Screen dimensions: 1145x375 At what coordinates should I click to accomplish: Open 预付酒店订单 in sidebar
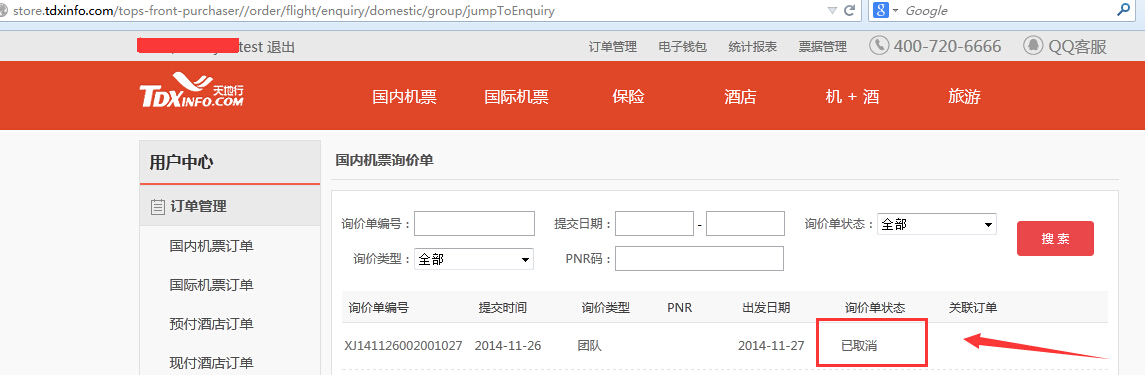pos(211,324)
